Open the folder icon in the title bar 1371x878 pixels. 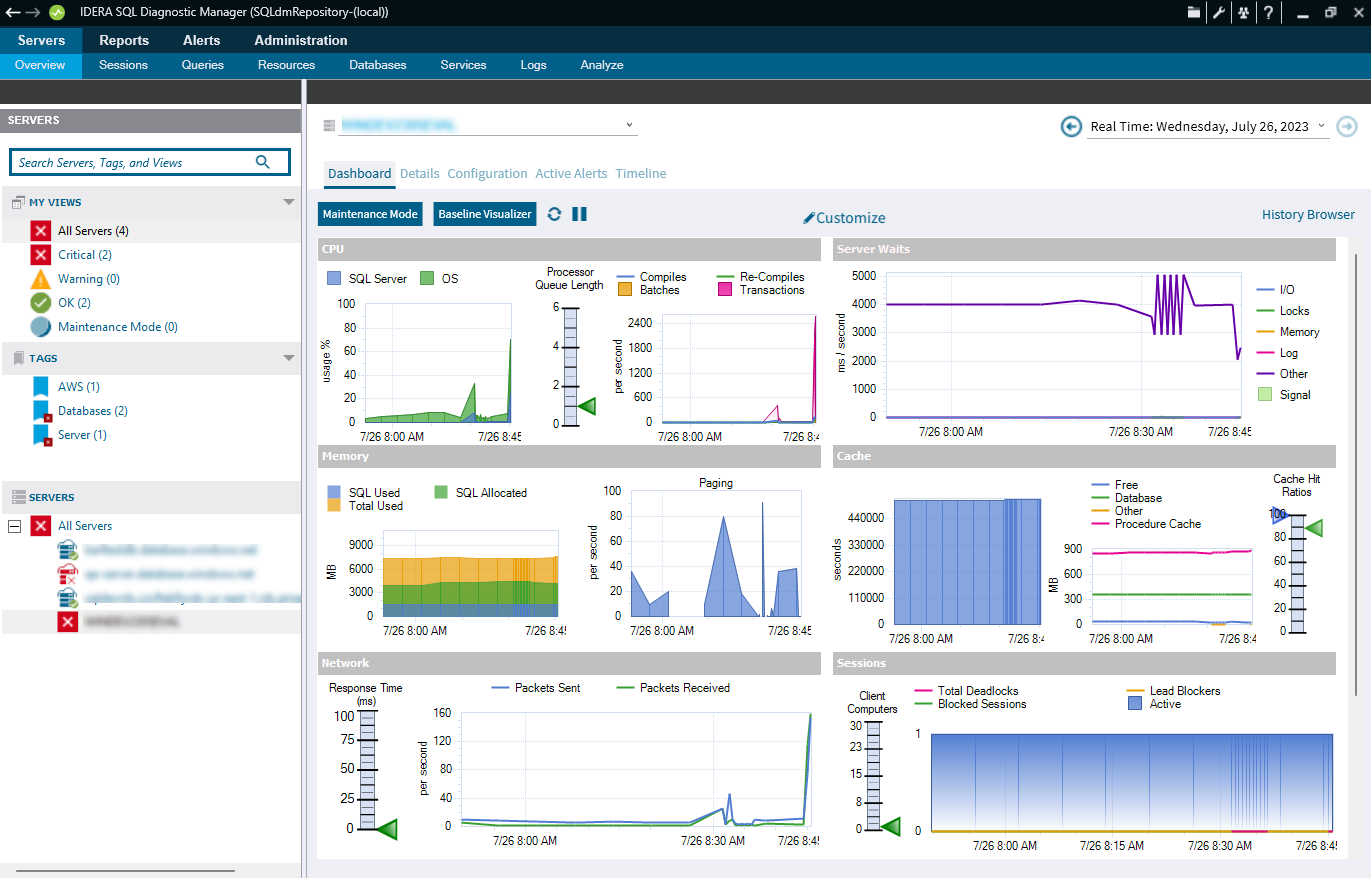coord(1193,13)
